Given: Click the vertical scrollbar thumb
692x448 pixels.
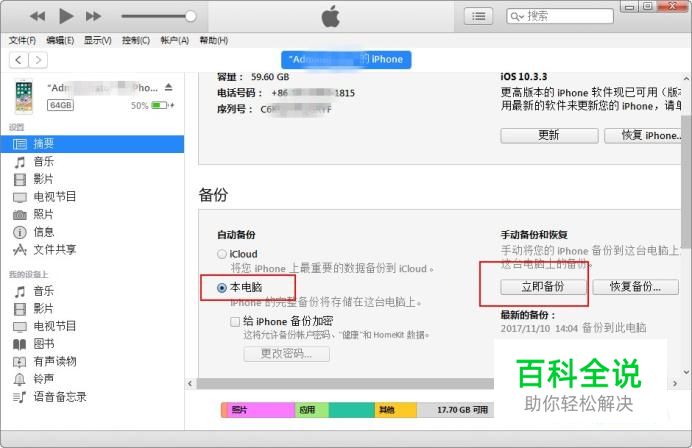Looking at the screenshot, I should 686,181.
